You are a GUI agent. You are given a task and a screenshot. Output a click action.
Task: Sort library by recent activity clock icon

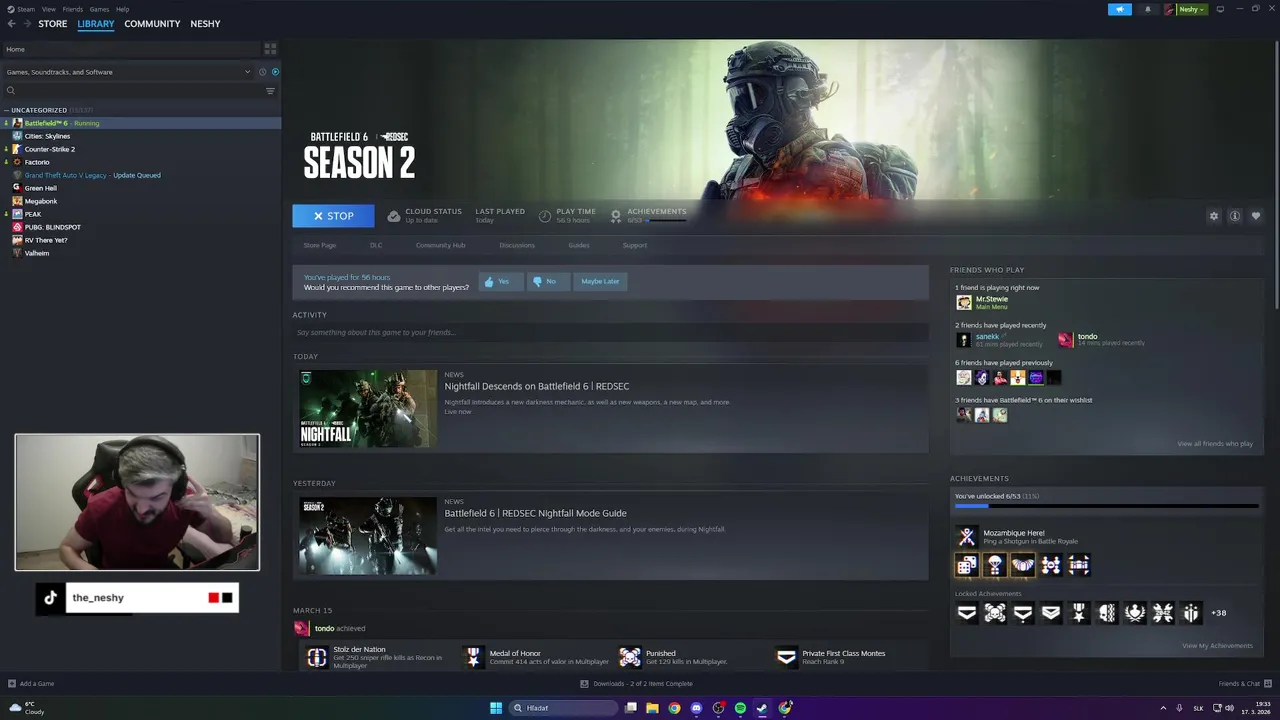263,72
